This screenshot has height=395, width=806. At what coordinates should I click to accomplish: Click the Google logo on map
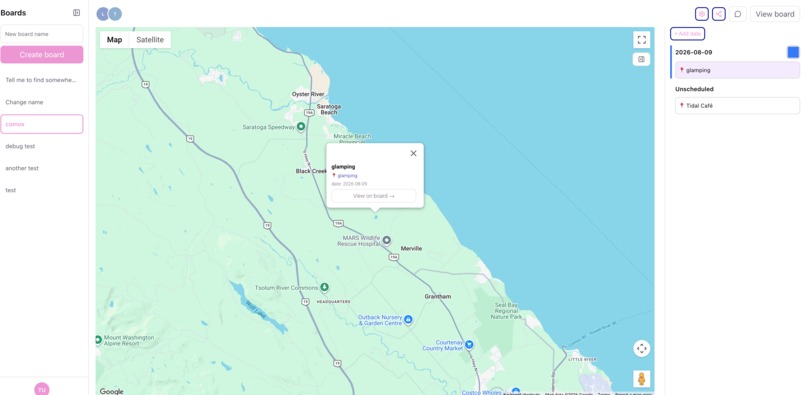click(x=112, y=391)
